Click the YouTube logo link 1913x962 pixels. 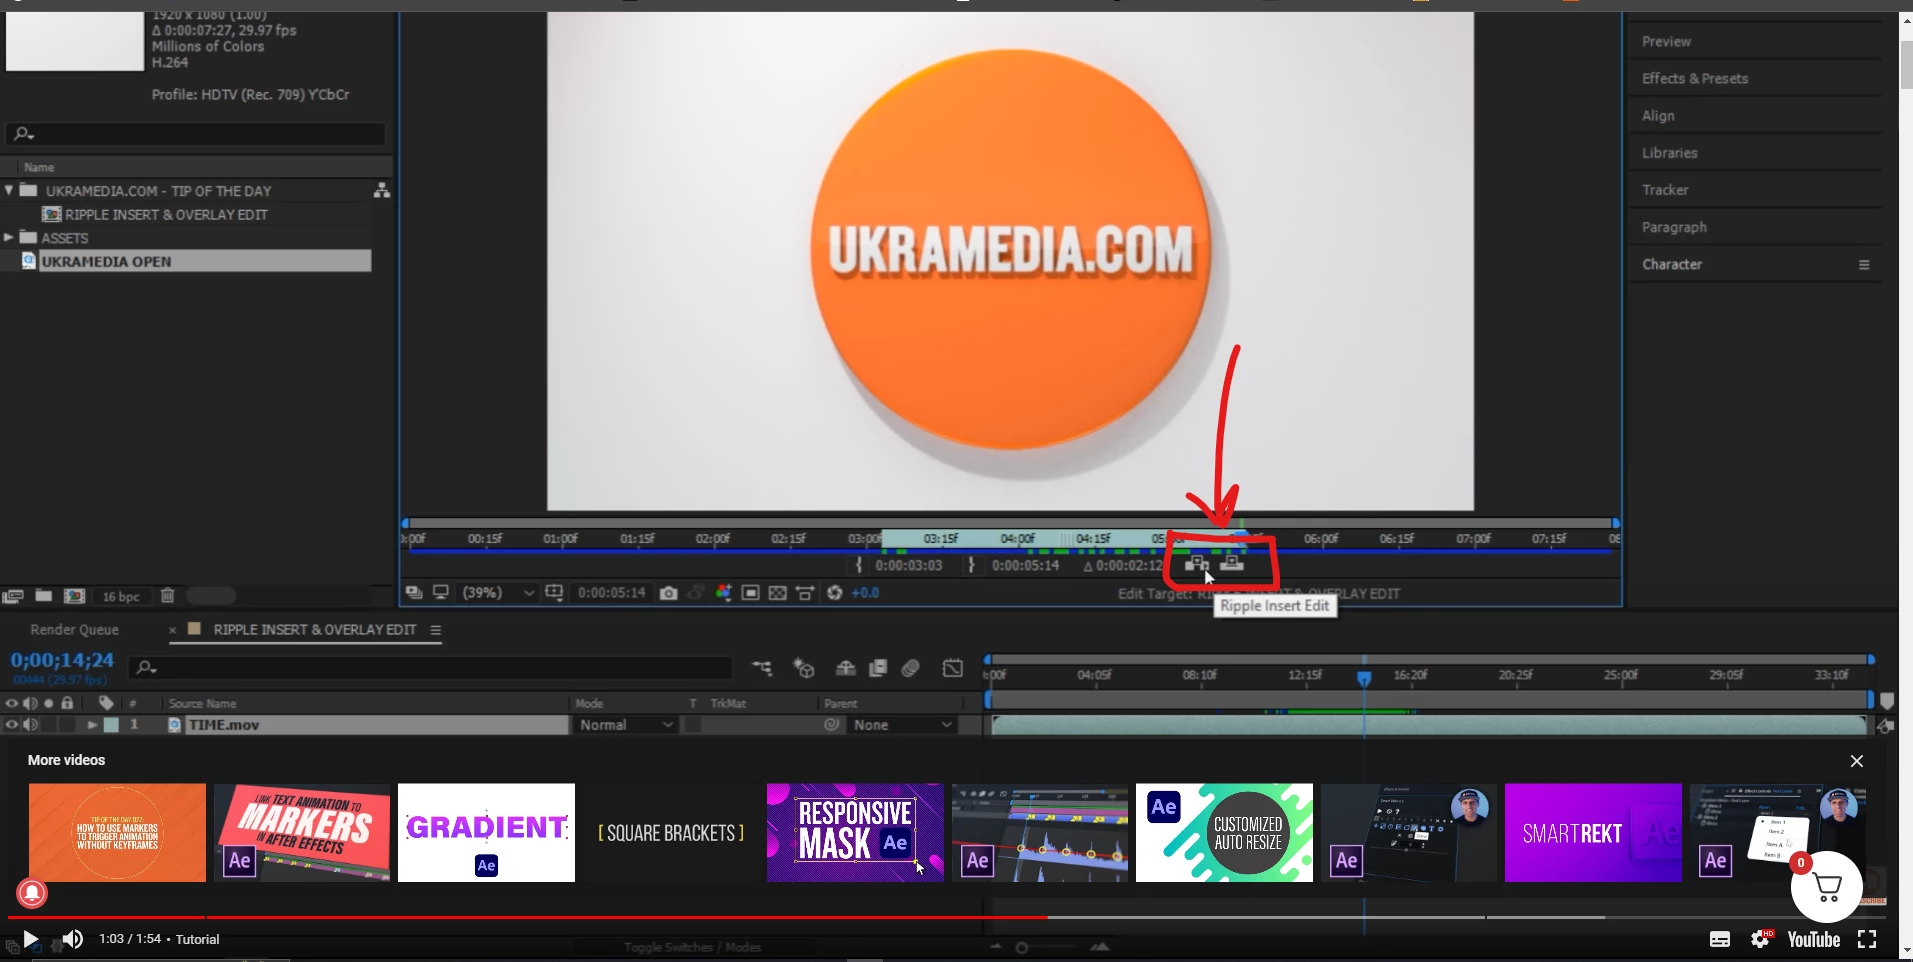tap(1814, 939)
